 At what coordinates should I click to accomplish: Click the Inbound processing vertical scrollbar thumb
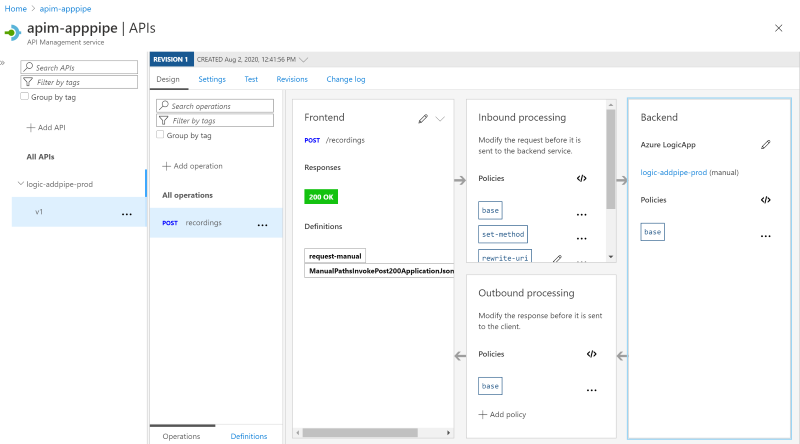point(611,159)
